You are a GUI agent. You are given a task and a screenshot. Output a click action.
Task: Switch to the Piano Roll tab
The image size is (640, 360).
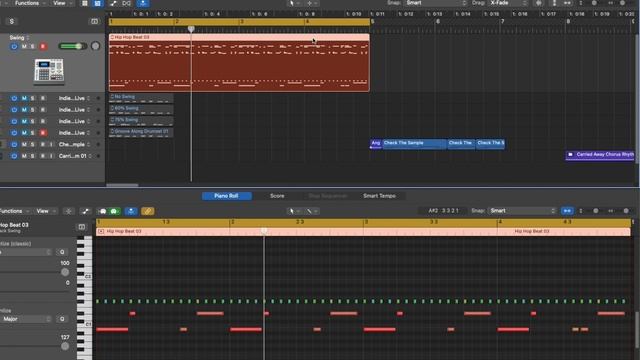[227, 196]
